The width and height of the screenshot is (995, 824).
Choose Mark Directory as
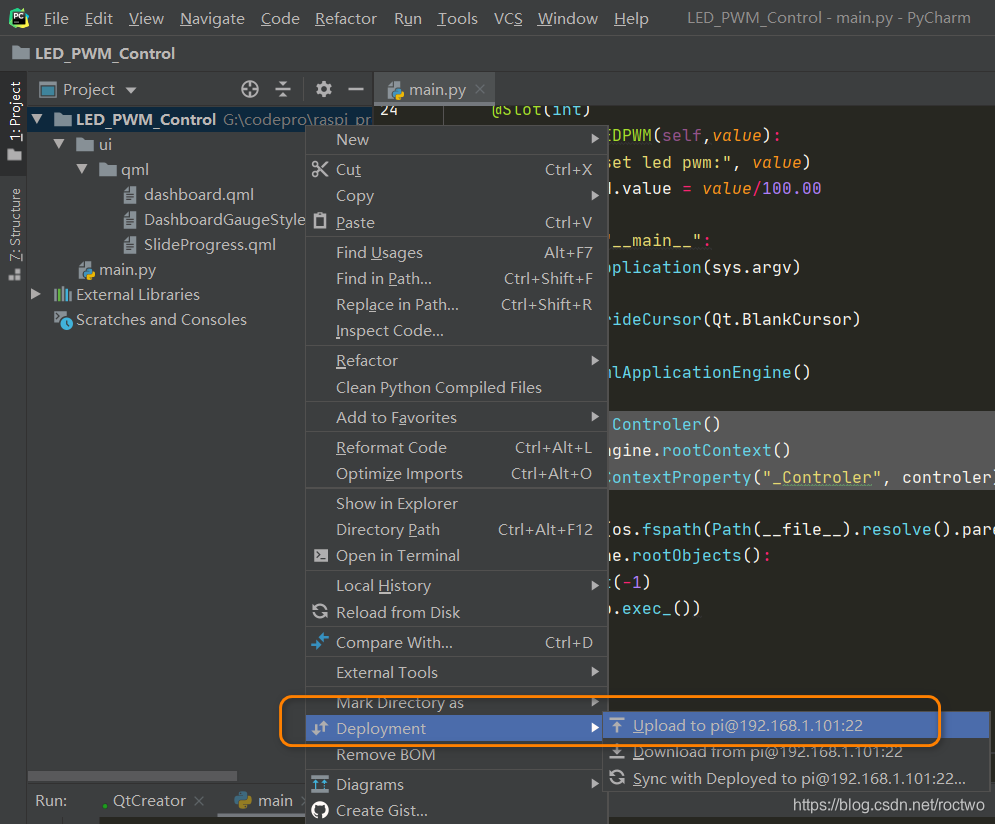pyautogui.click(x=456, y=702)
